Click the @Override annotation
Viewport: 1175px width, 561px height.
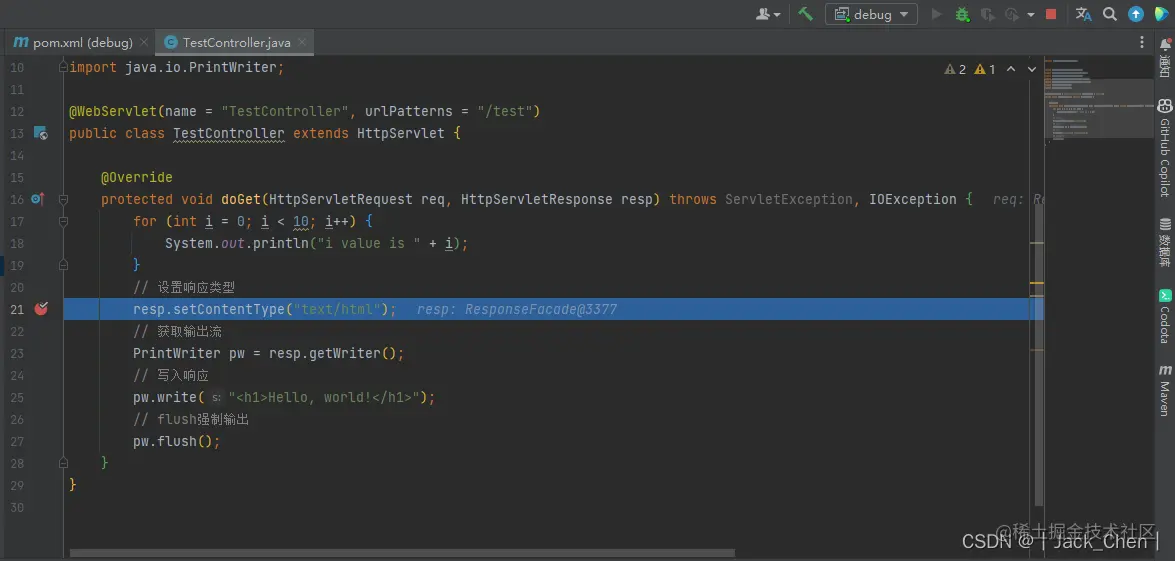click(x=136, y=178)
